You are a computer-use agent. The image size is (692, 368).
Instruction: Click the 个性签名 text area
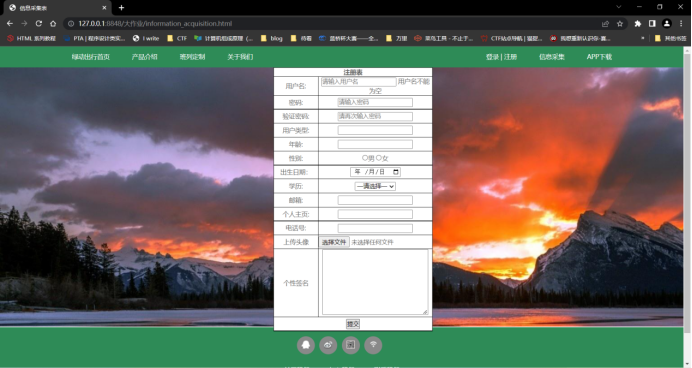tap(375, 282)
